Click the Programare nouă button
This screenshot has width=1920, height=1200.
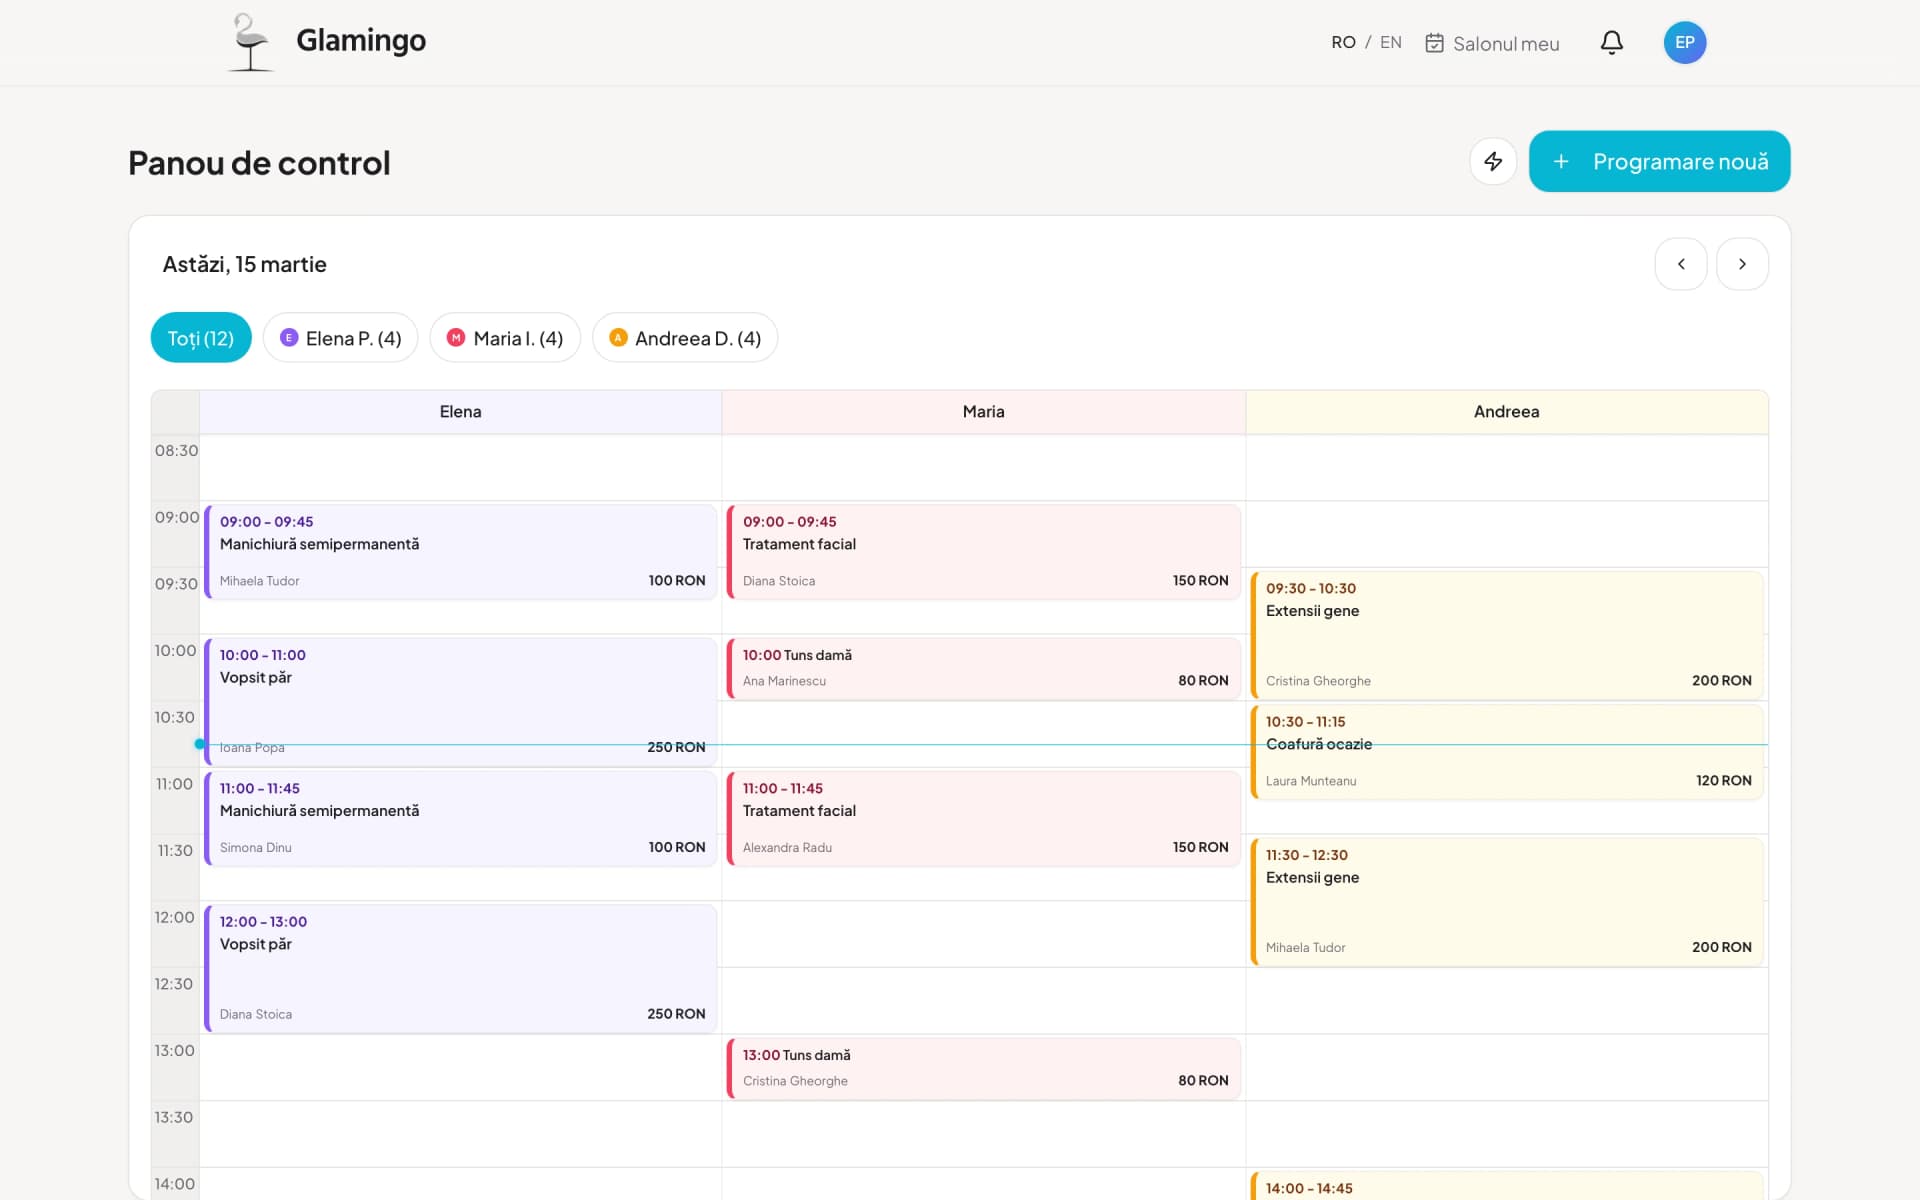[1680, 161]
